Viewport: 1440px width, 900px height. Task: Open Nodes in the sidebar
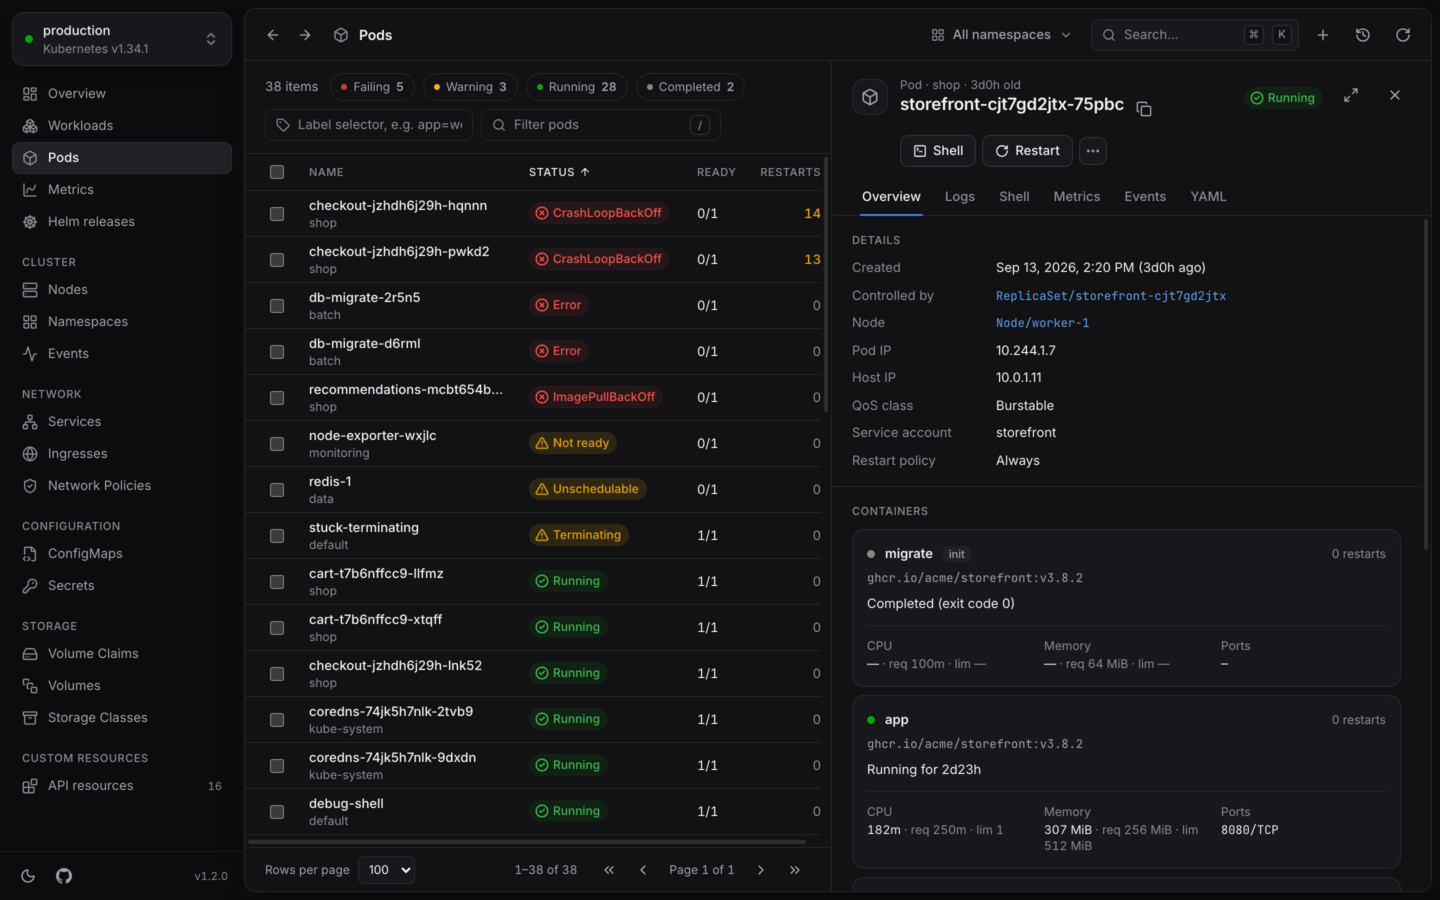coord(122,290)
